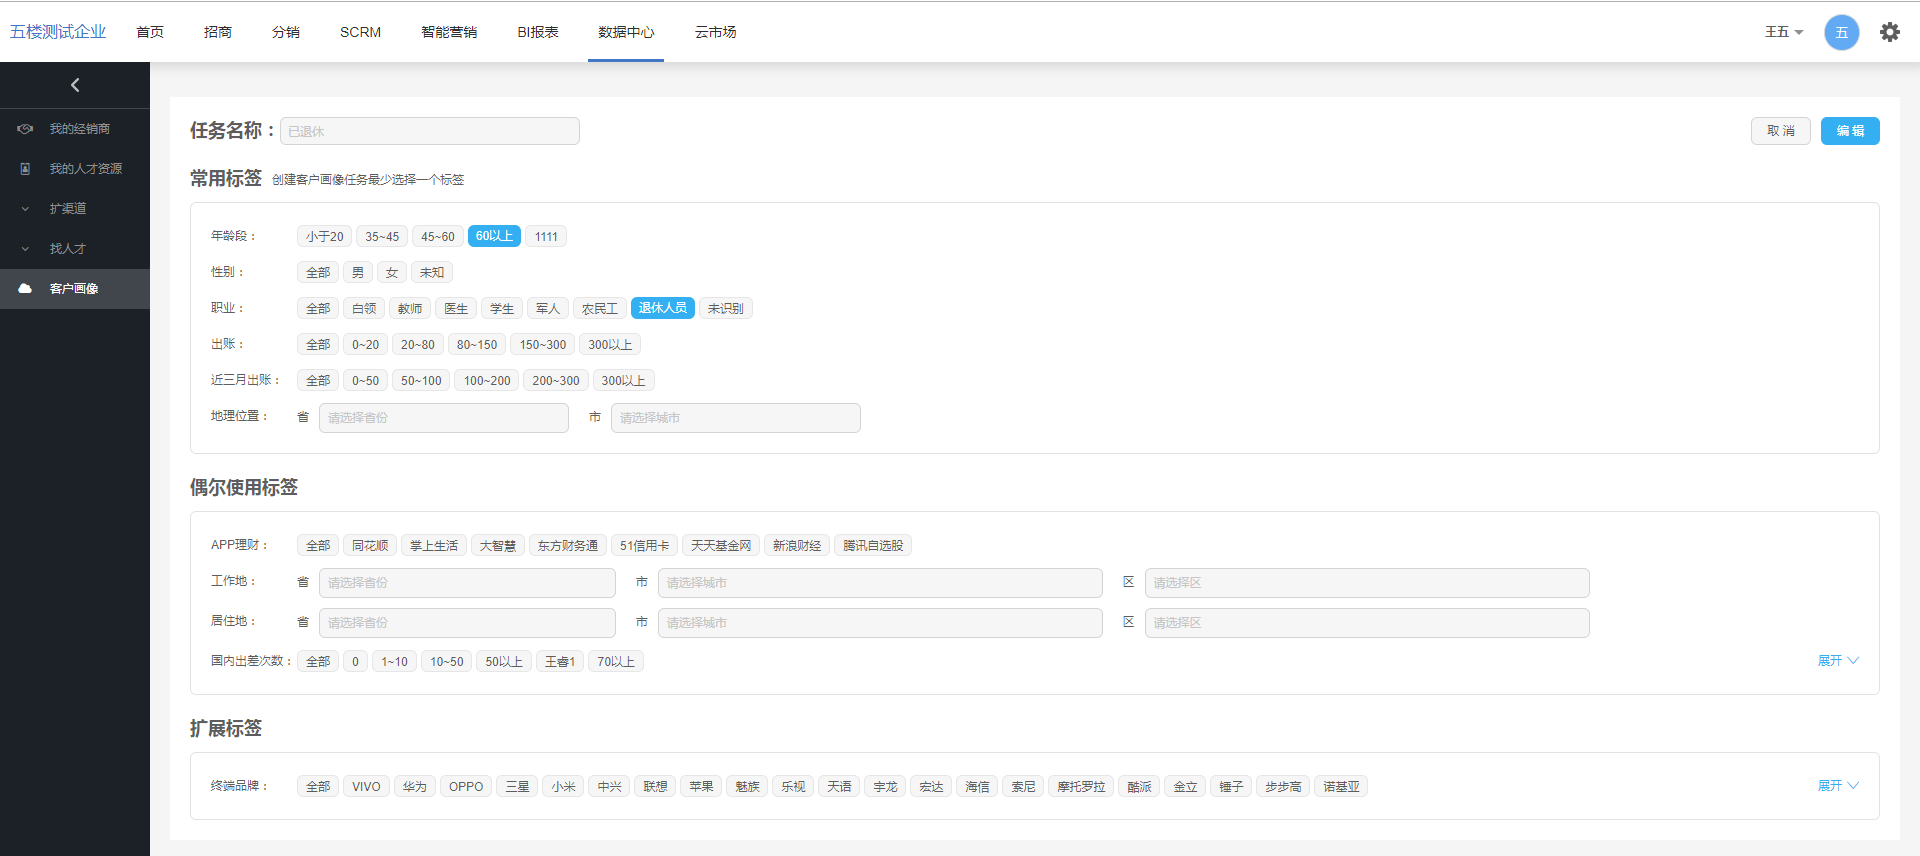Select the 华为 device brand tag
Viewport: 1920px width, 856px height.
coord(414,786)
